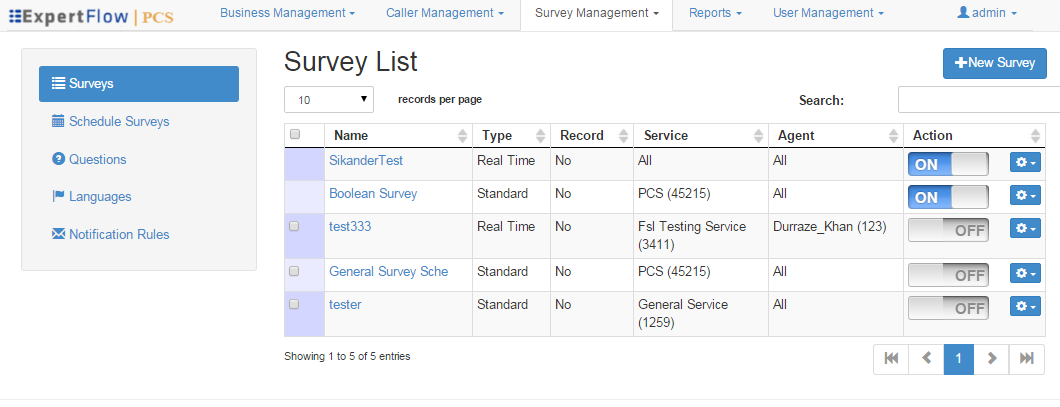Click the gear icon for SikanderTest row
The height and width of the screenshot is (407, 1060).
(x=1025, y=164)
